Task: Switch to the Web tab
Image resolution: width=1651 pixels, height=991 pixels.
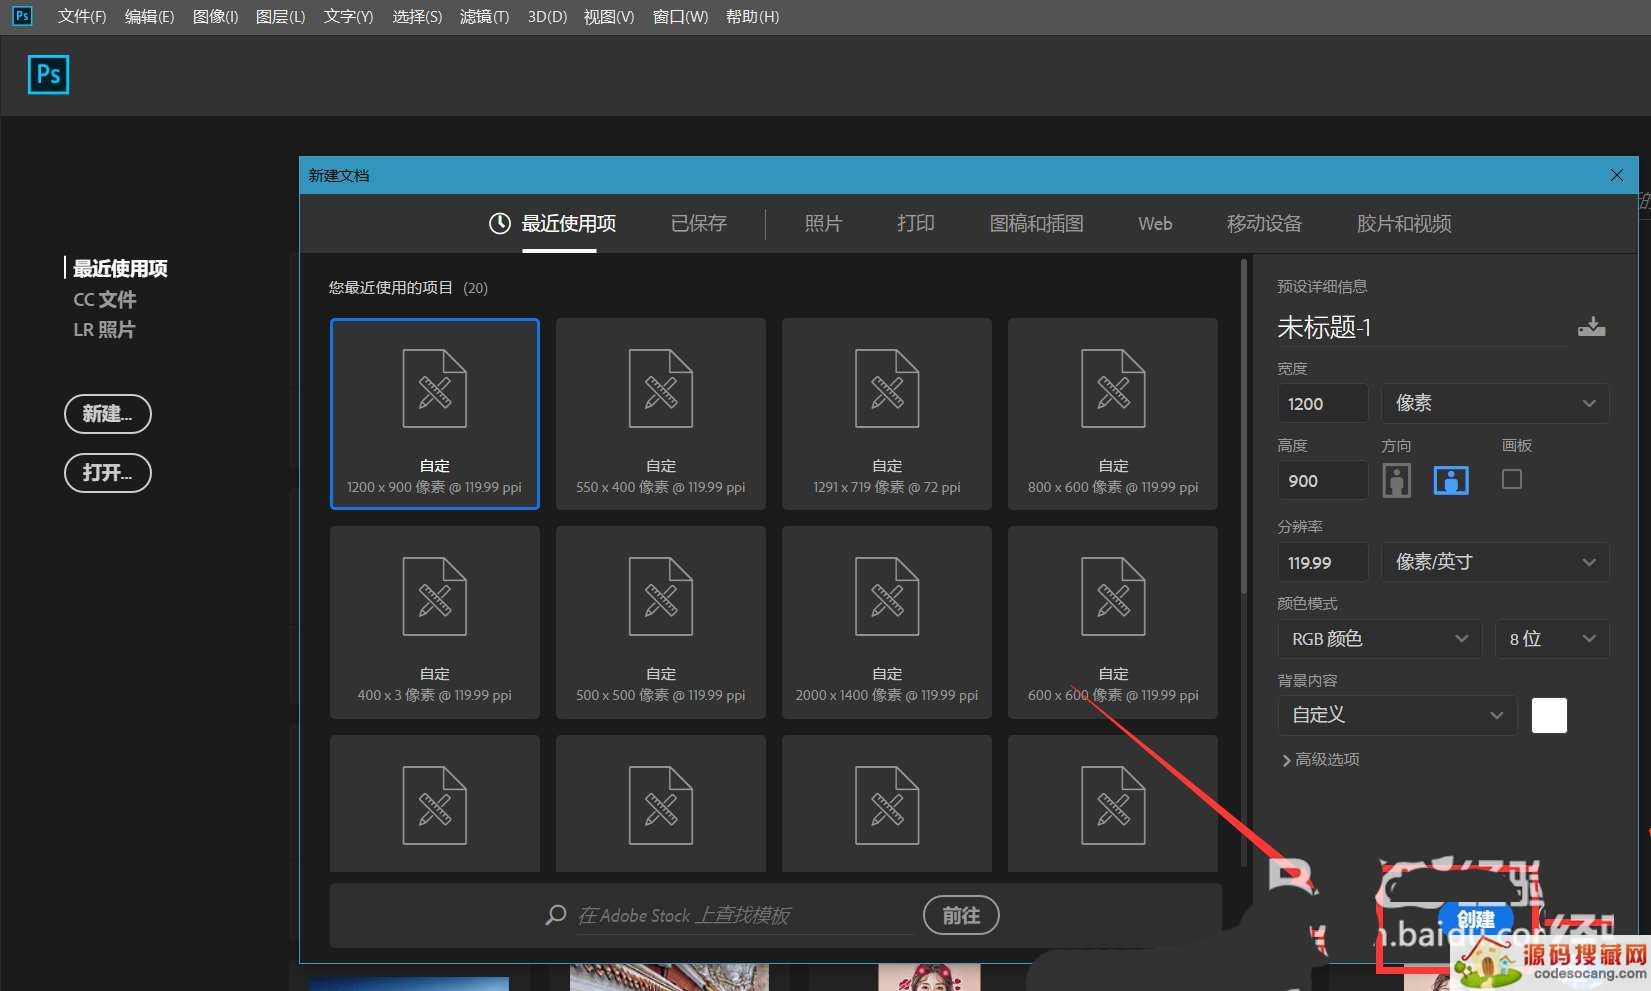Action: pos(1155,224)
